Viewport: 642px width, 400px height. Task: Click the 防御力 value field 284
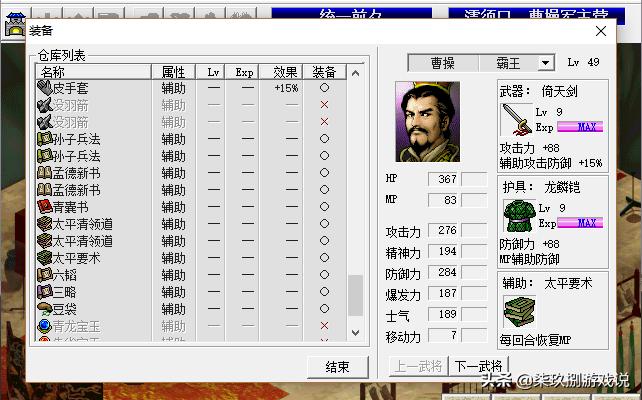point(444,272)
